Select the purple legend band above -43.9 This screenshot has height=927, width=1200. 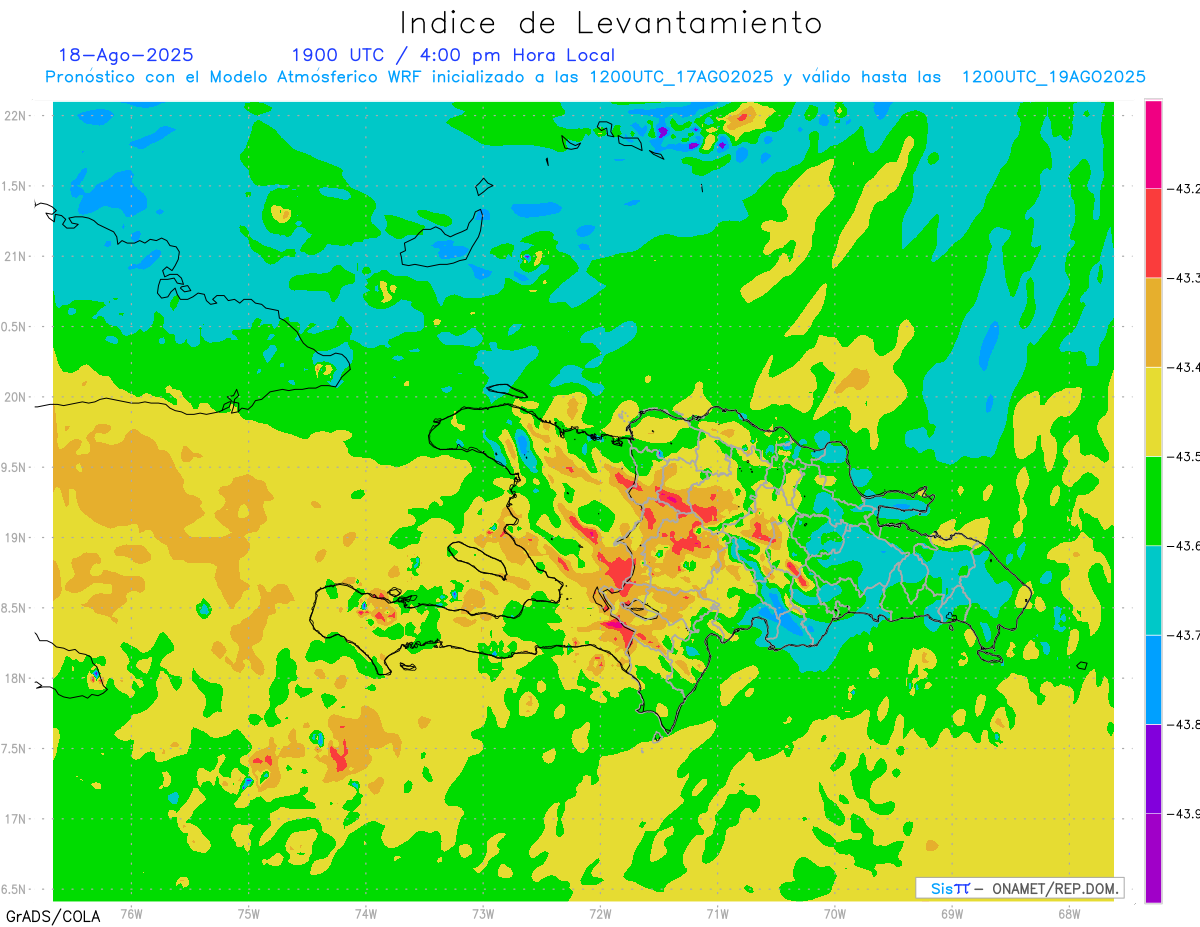click(1153, 768)
